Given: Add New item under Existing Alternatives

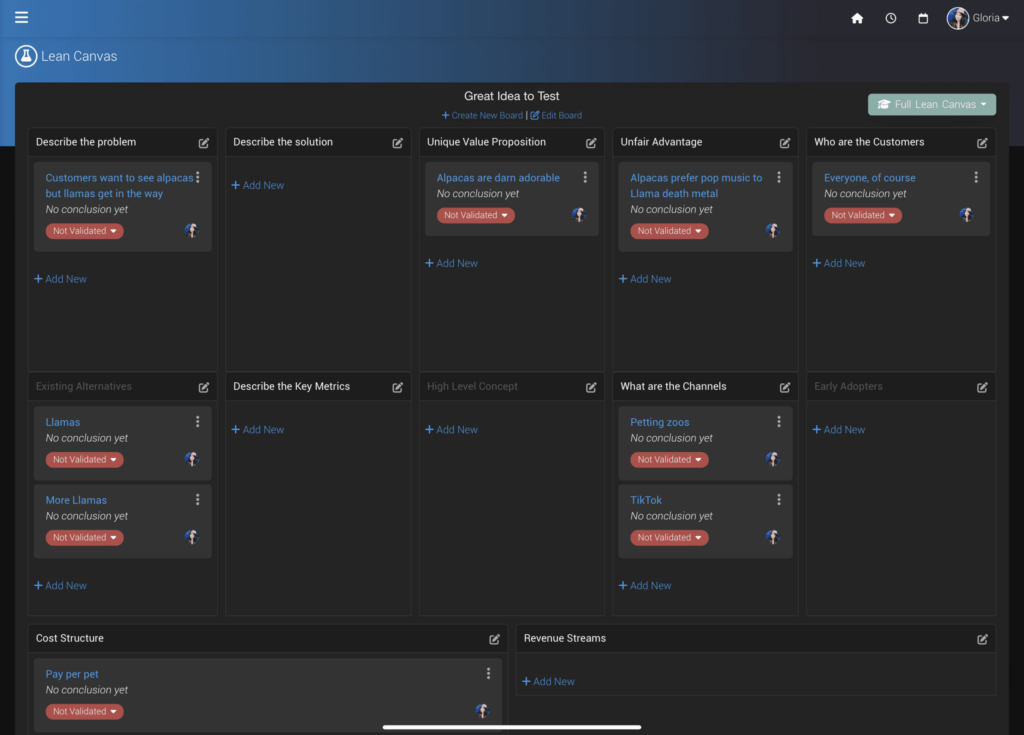Looking at the screenshot, I should pos(60,585).
